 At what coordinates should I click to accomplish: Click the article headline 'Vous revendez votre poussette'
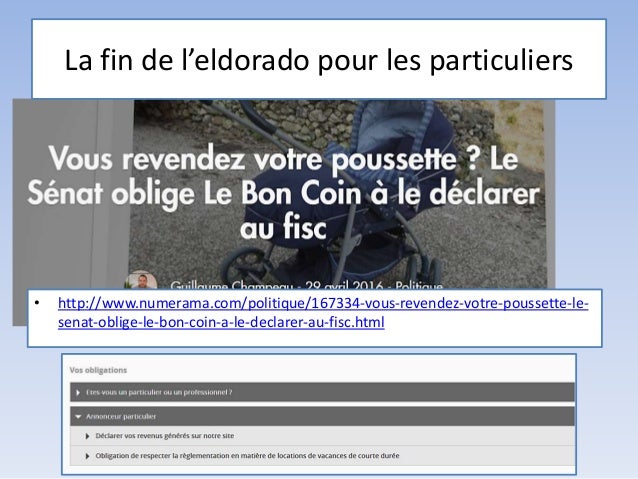click(284, 193)
